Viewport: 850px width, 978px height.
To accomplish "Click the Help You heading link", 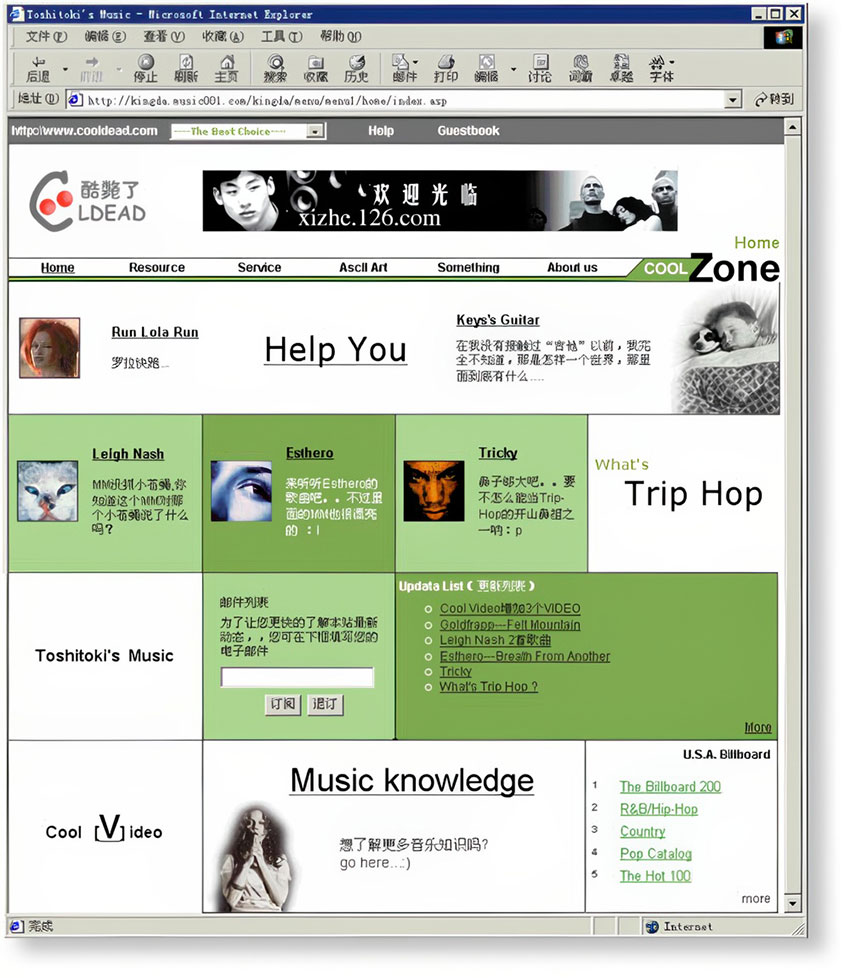I will tap(336, 349).
